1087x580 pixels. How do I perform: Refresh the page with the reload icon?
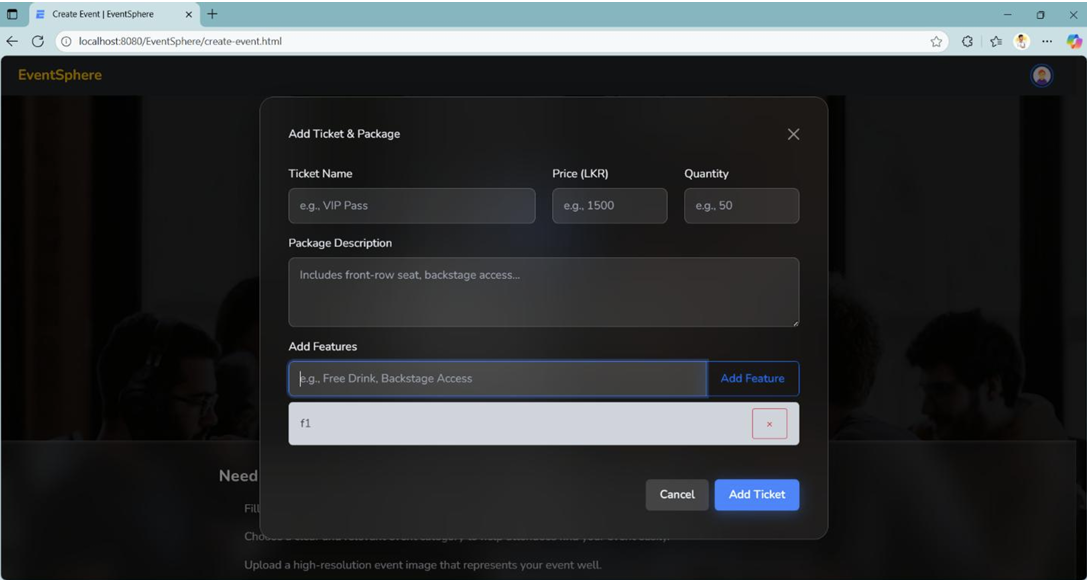pos(38,41)
